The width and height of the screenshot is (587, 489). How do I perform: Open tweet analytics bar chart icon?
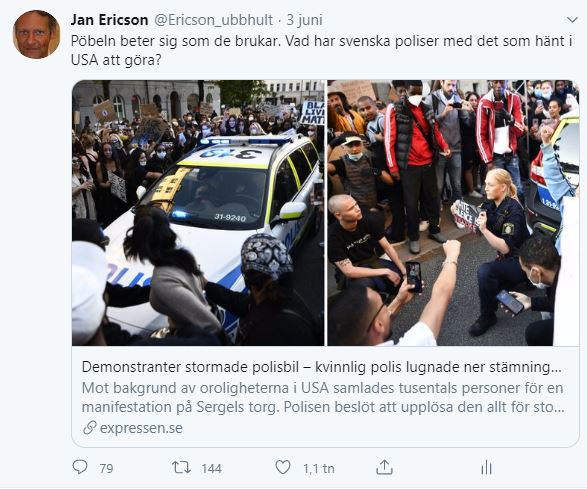pos(486,468)
